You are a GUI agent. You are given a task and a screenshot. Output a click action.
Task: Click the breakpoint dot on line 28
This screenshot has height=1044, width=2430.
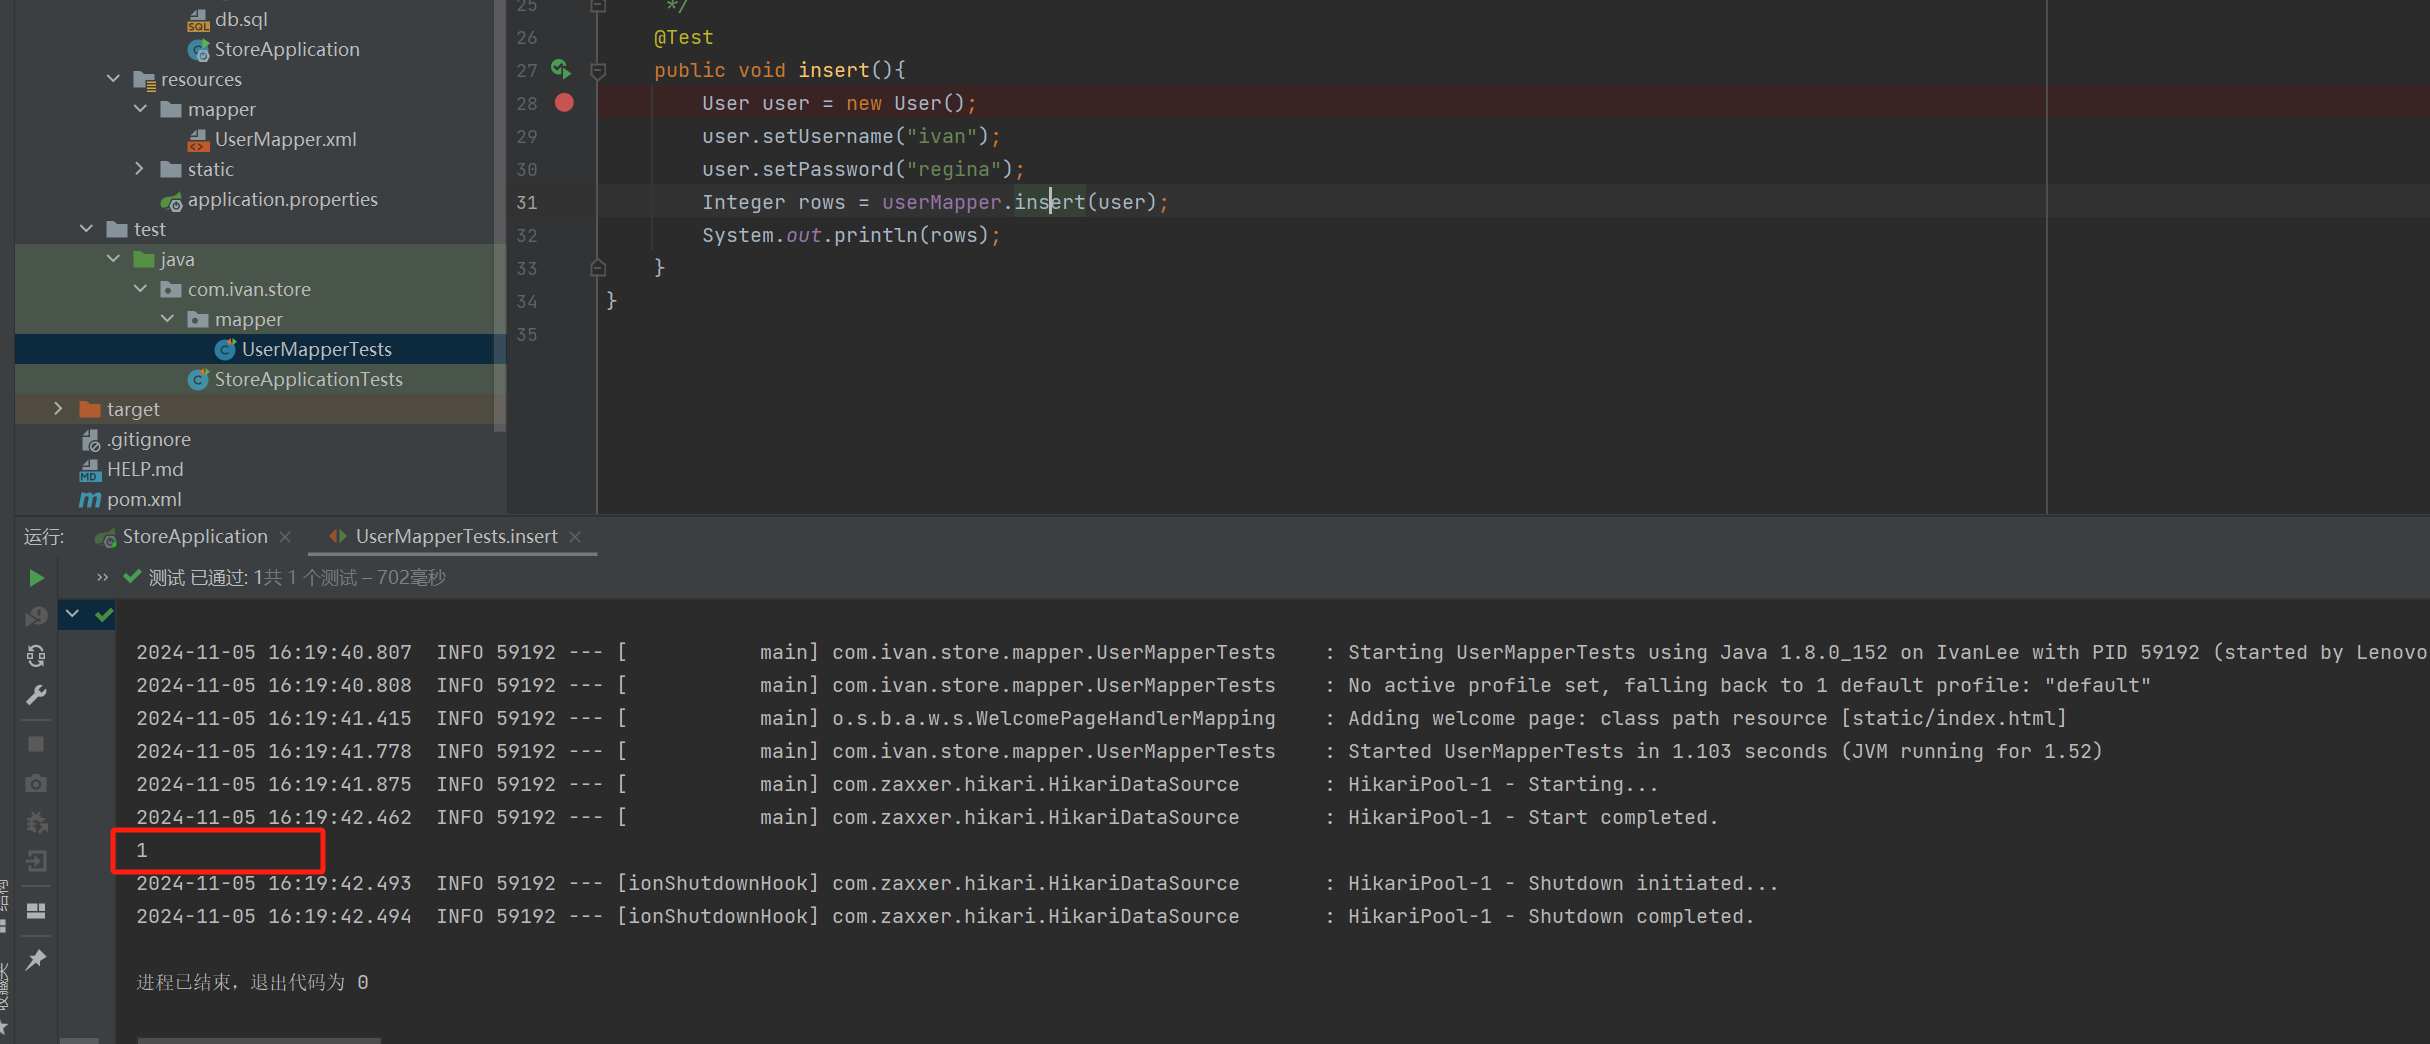[x=564, y=103]
